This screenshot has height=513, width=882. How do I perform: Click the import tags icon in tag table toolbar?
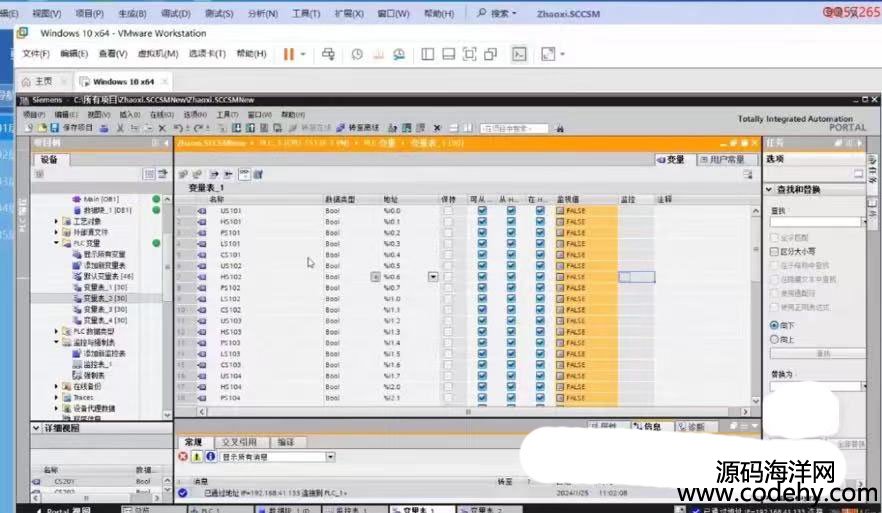[228, 174]
